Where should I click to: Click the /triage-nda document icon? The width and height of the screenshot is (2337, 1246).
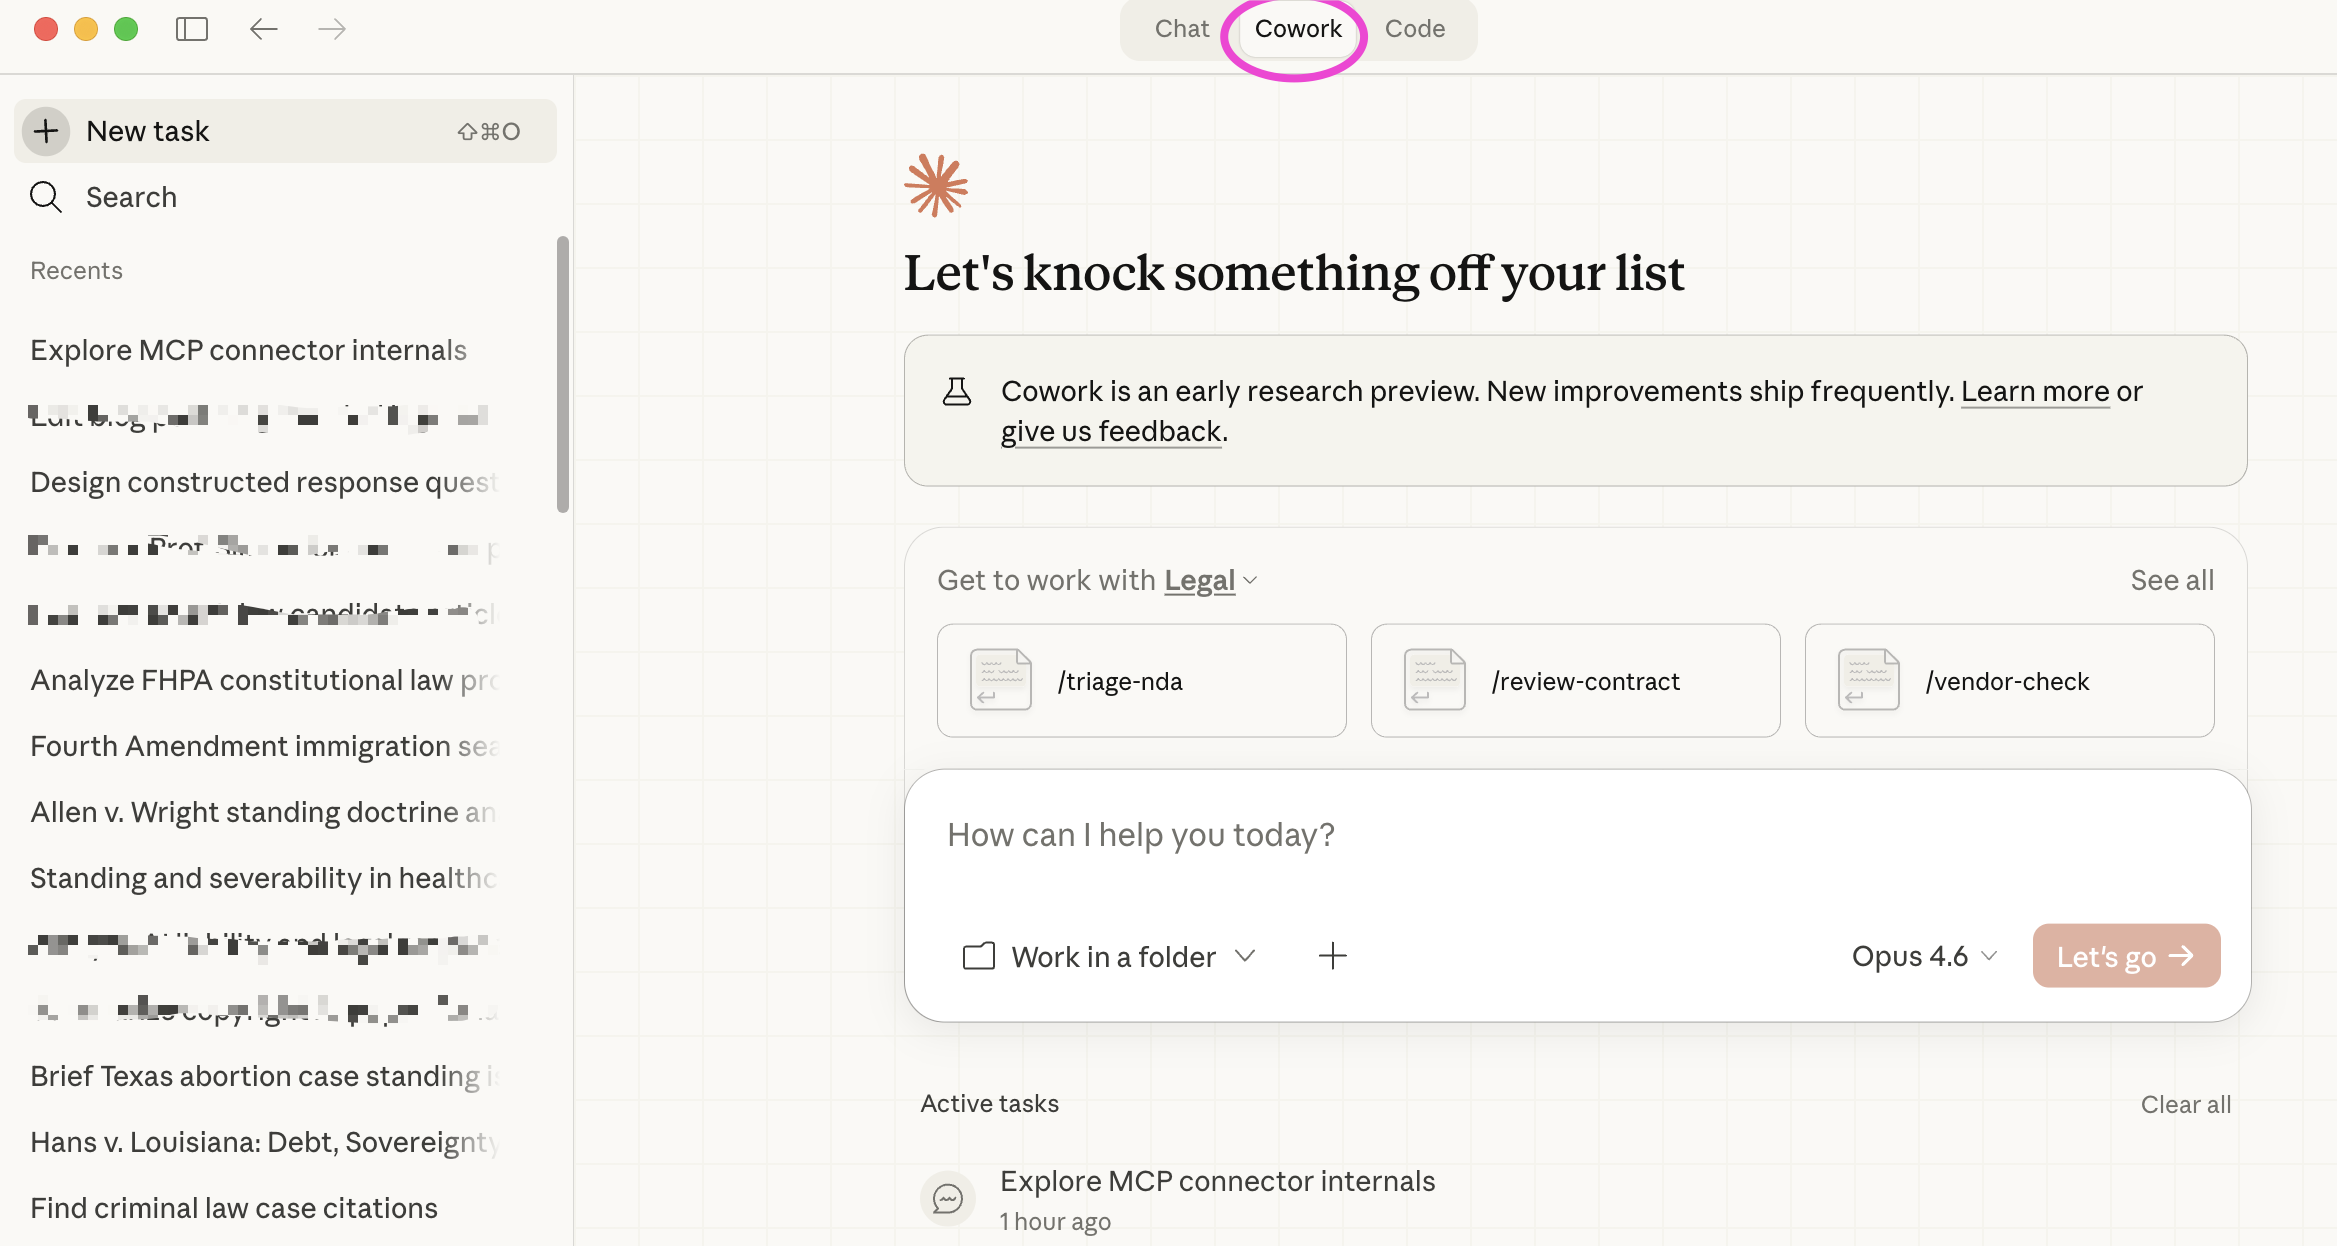(1000, 680)
